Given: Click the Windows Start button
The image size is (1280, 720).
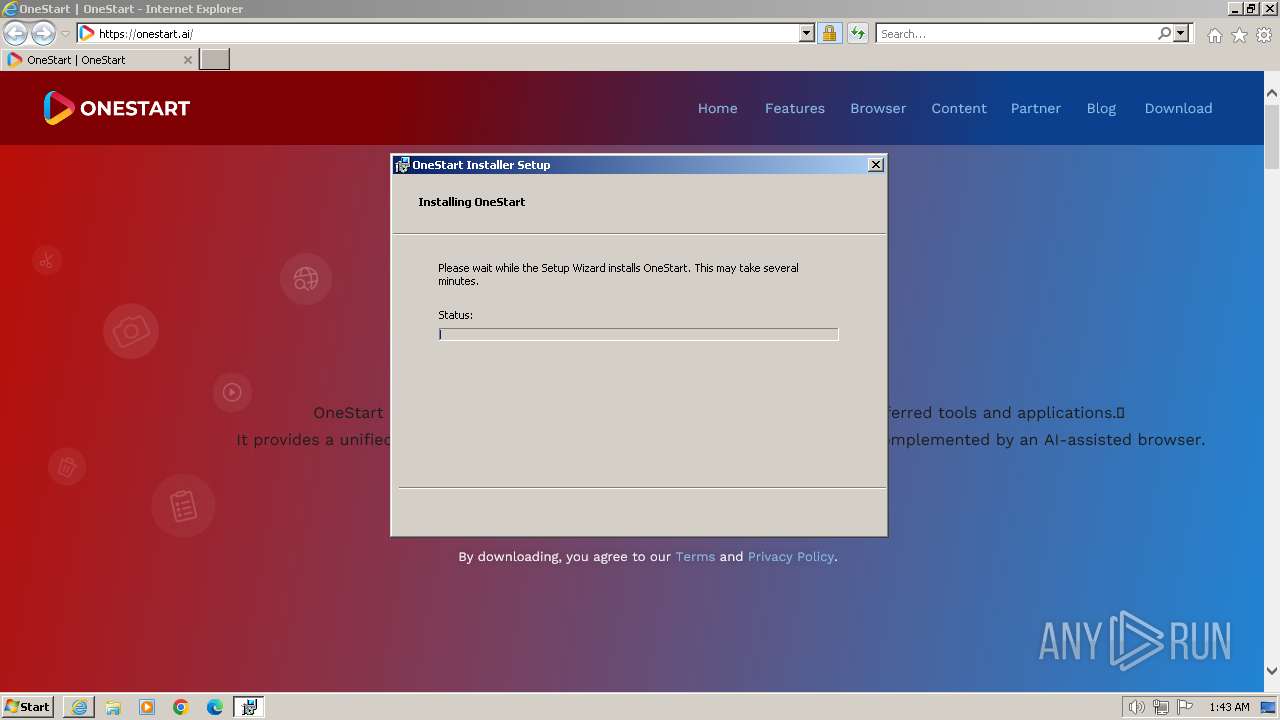Looking at the screenshot, I should [27, 707].
